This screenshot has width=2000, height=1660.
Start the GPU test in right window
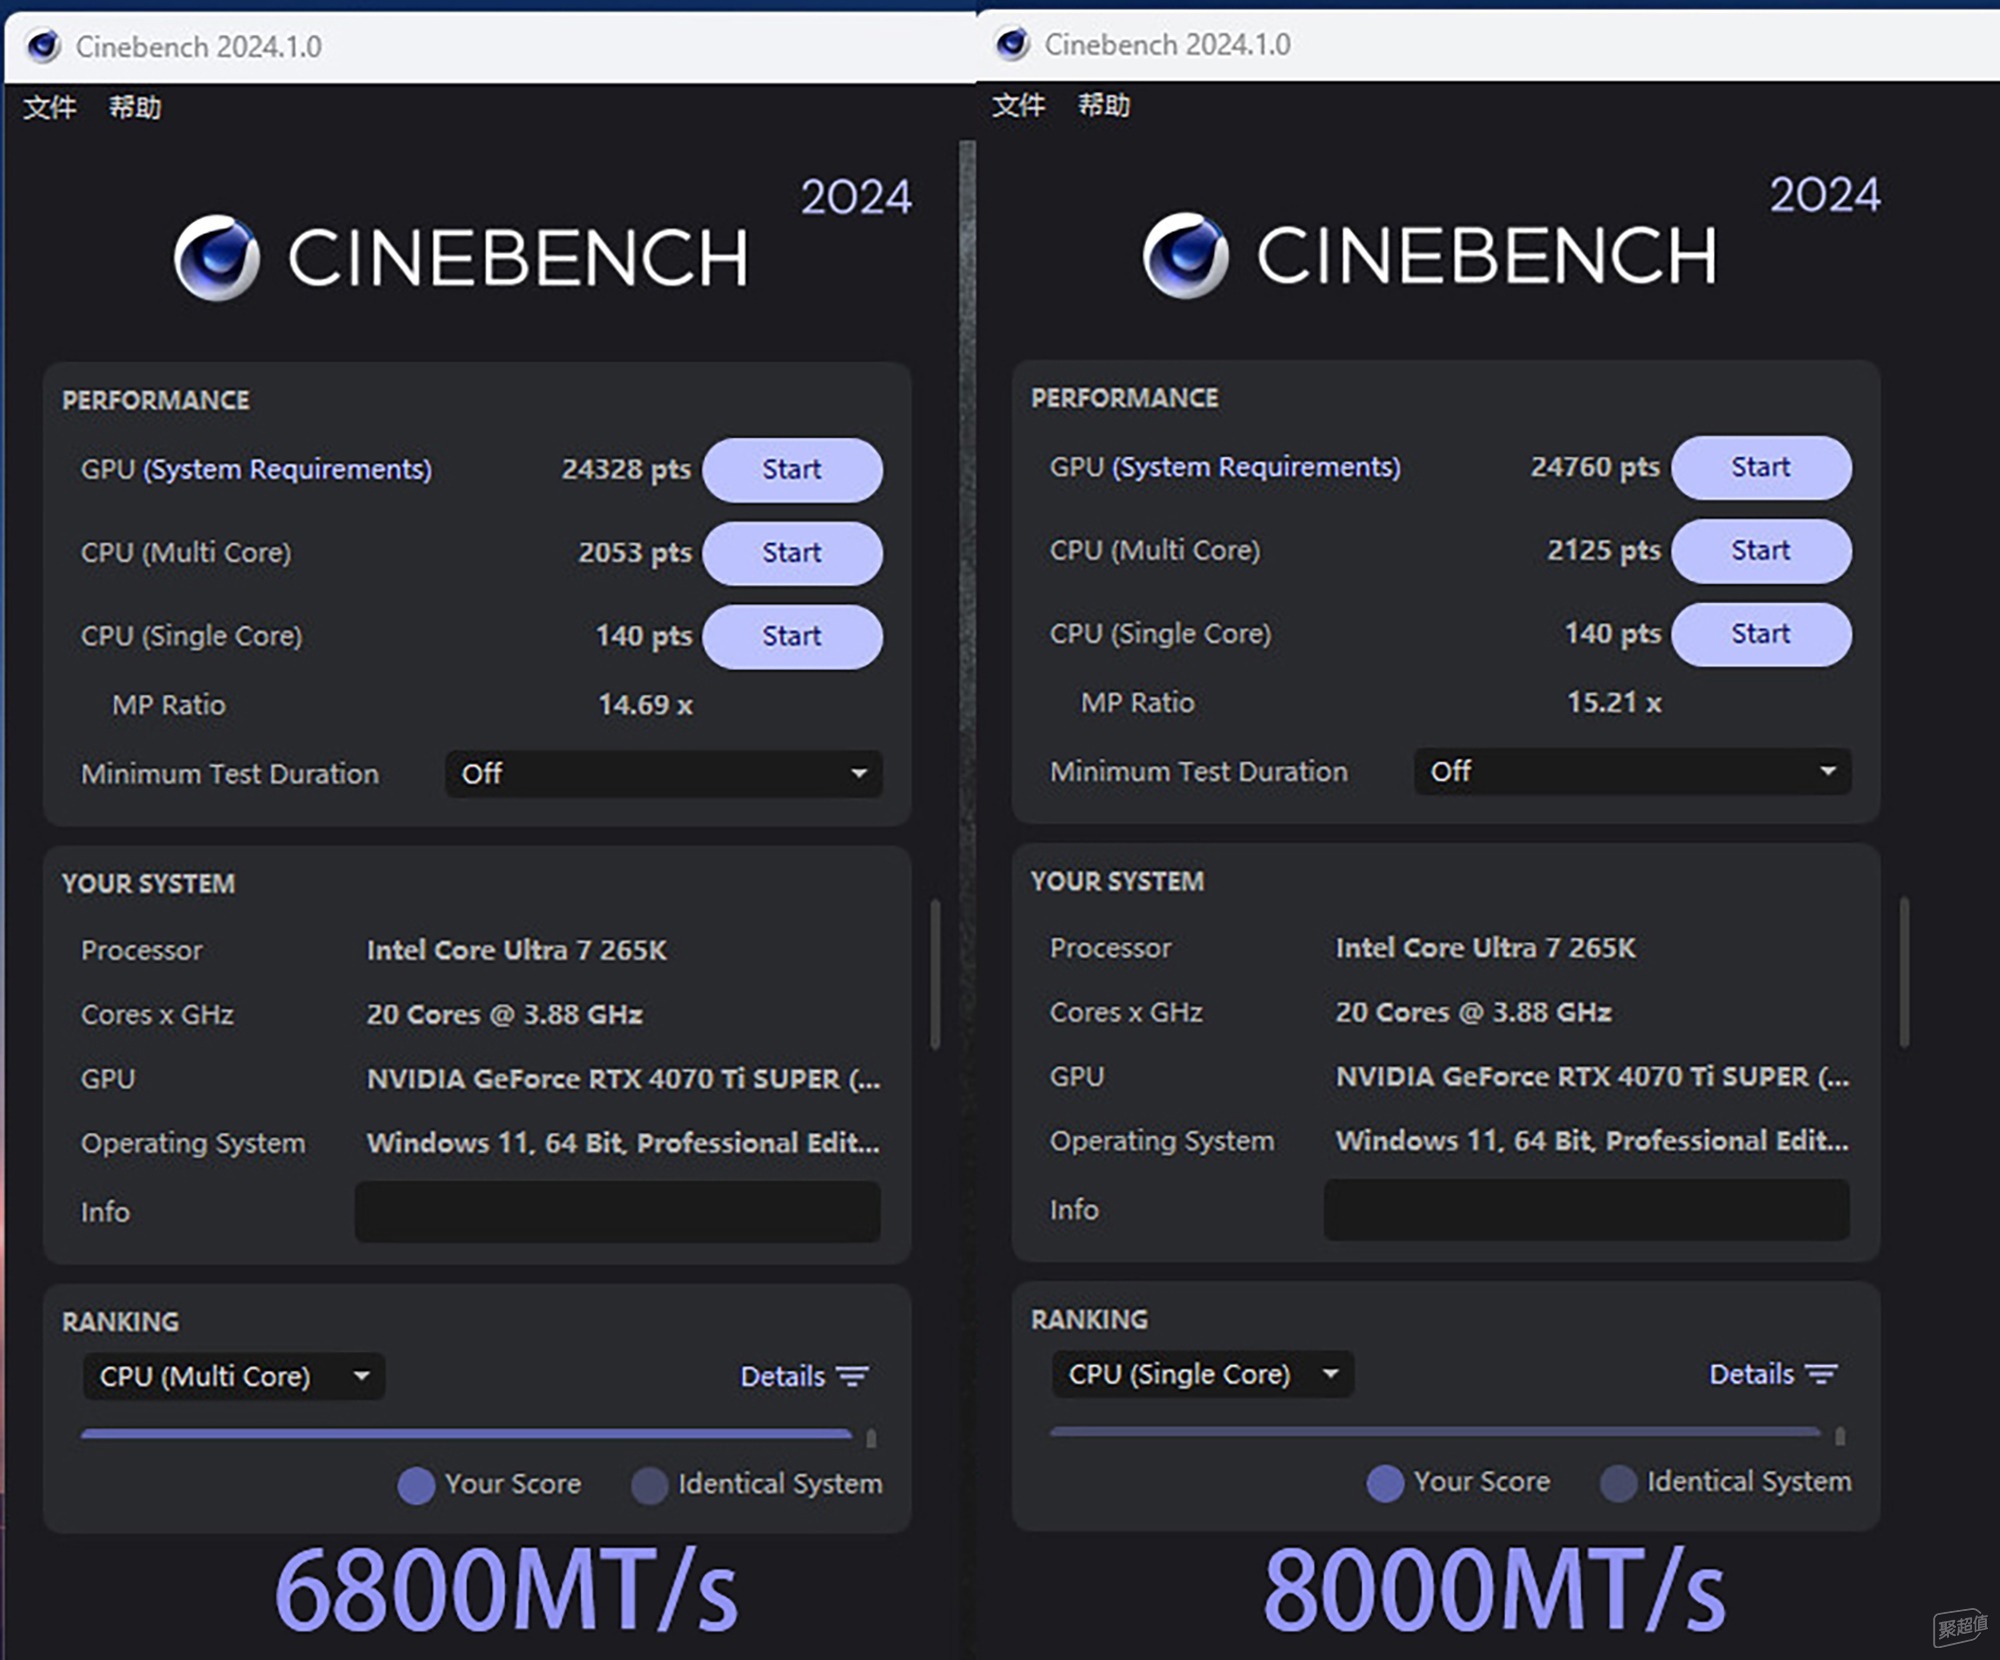pyautogui.click(x=1761, y=468)
